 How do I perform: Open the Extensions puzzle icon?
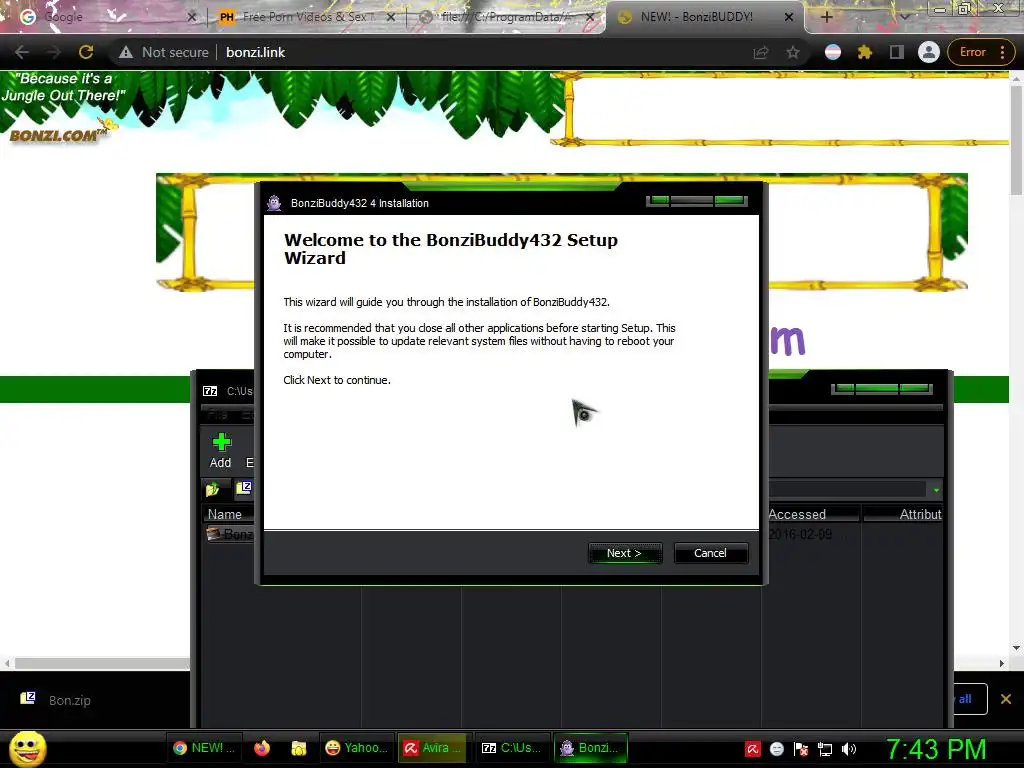pyautogui.click(x=865, y=52)
